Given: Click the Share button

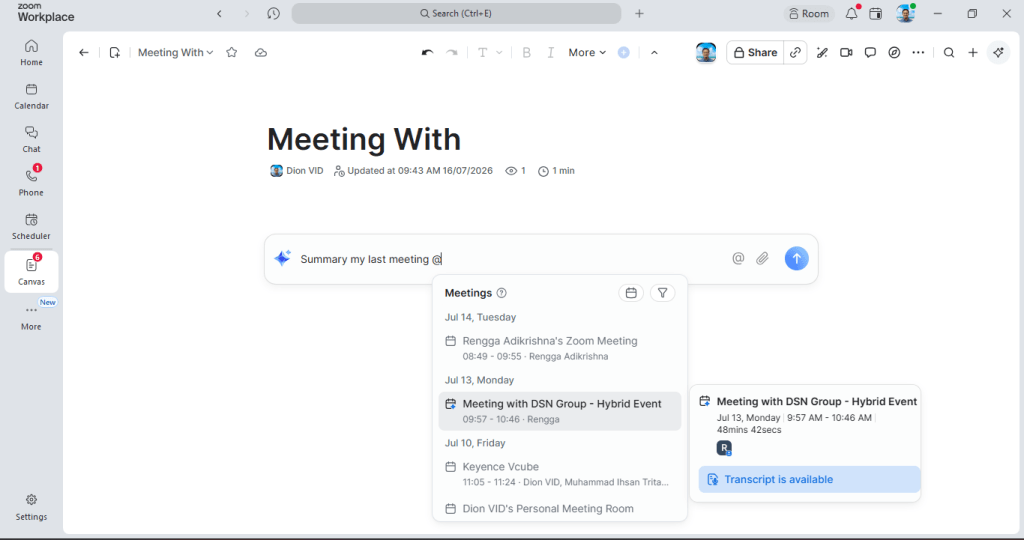Looking at the screenshot, I should (755, 53).
